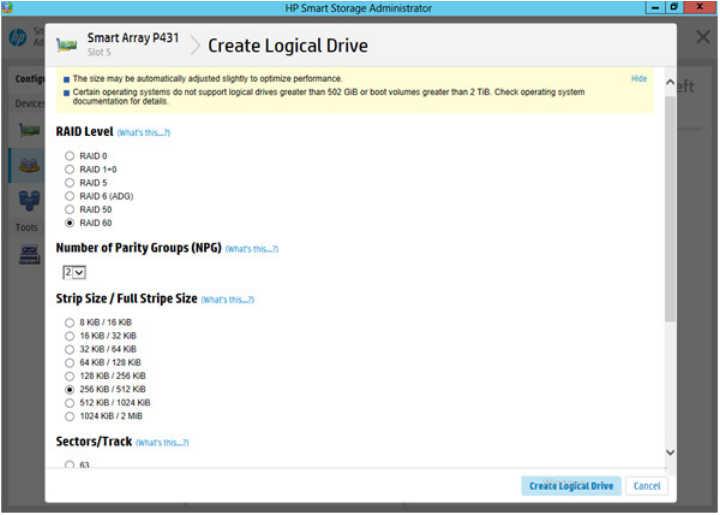Viewport: 720px width, 515px height.
Task: Click the application icon in title bar
Action: tap(7, 7)
